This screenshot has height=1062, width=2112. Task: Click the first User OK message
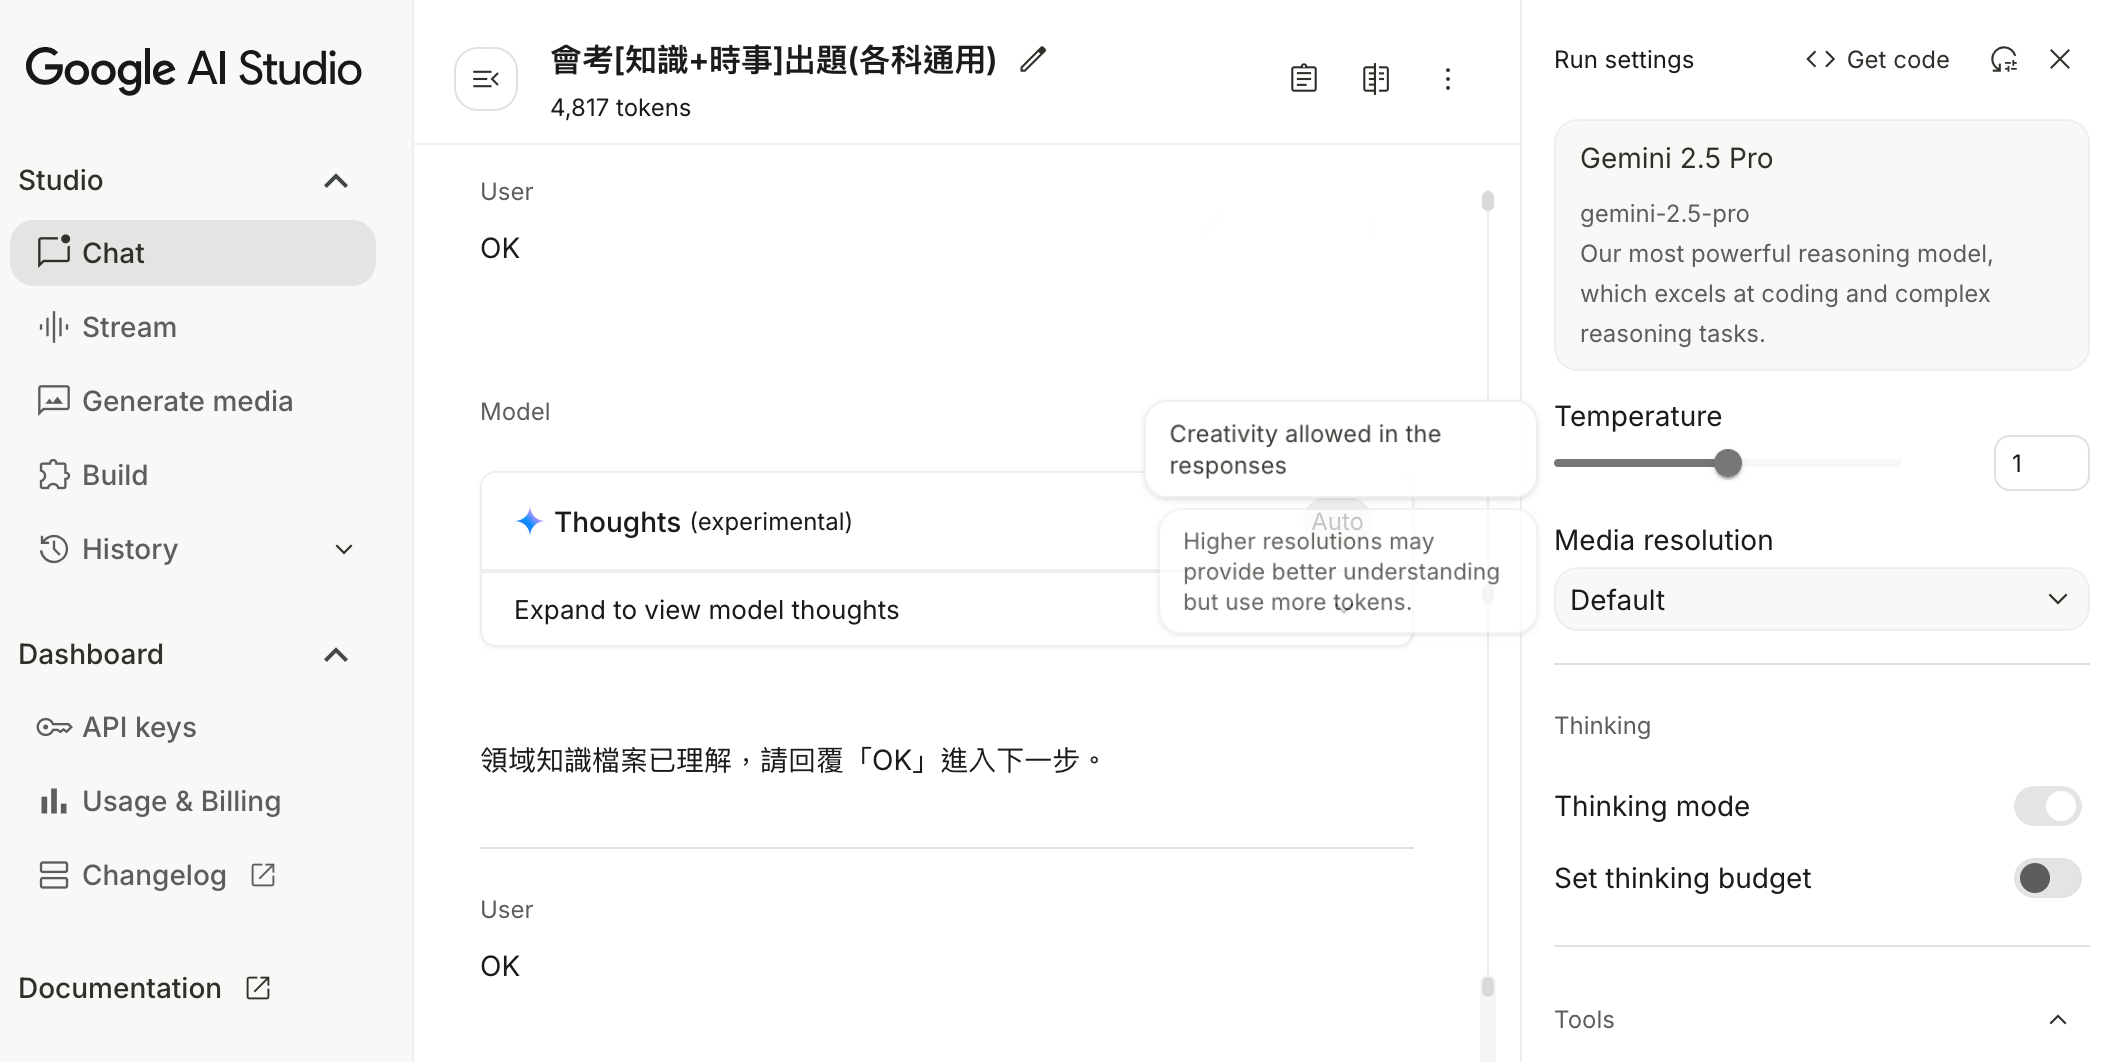click(500, 248)
